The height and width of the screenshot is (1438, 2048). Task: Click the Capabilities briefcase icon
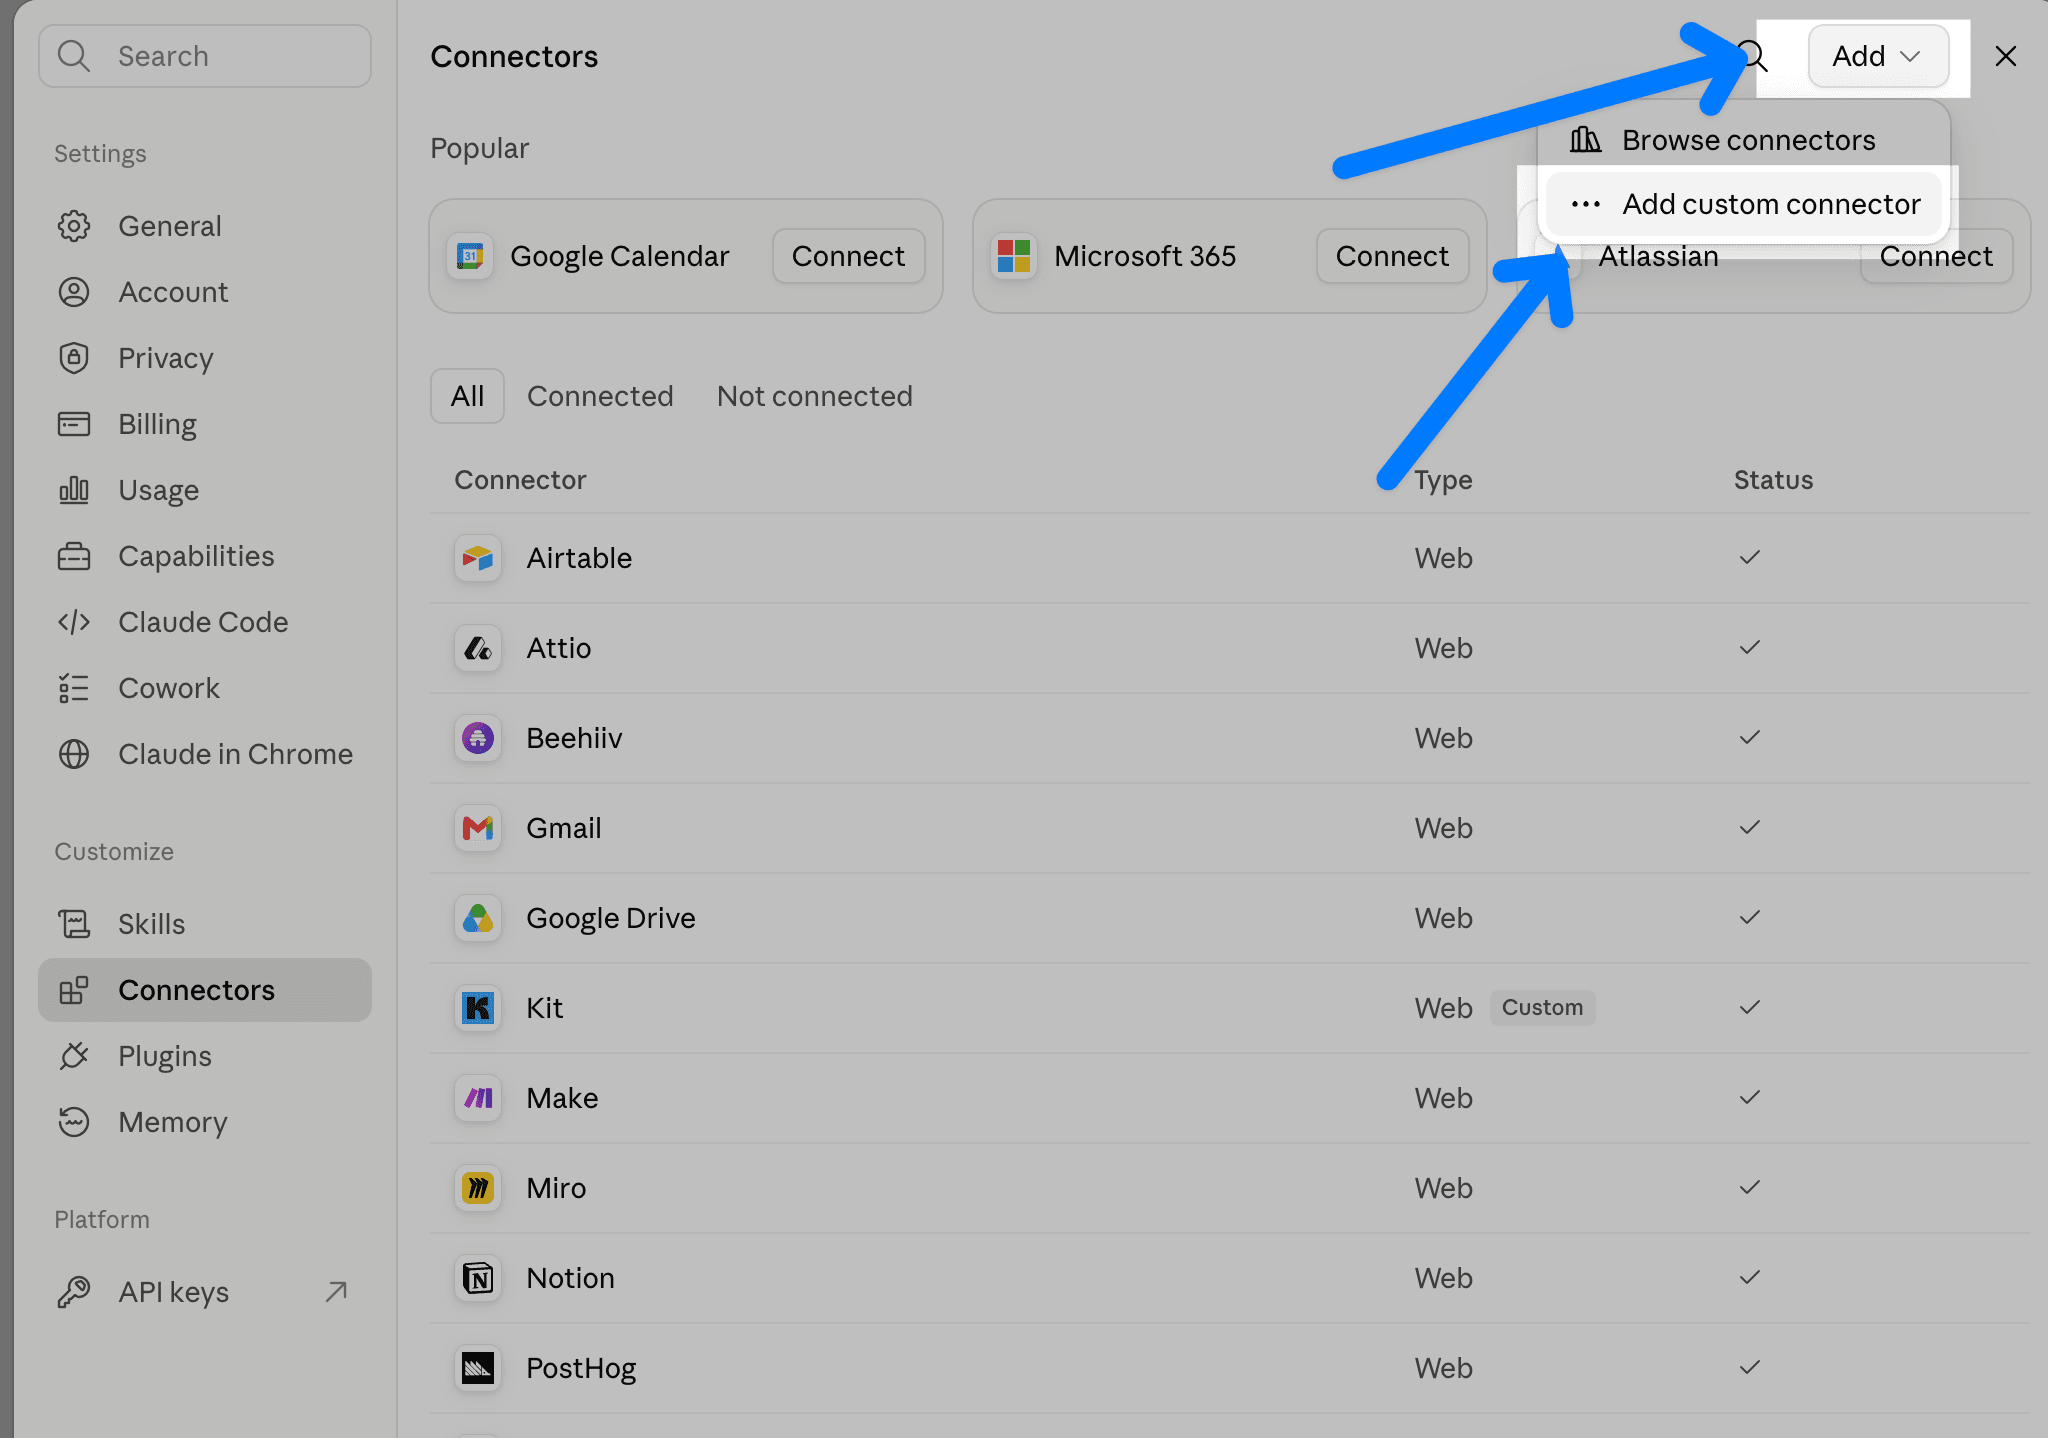pos(74,556)
